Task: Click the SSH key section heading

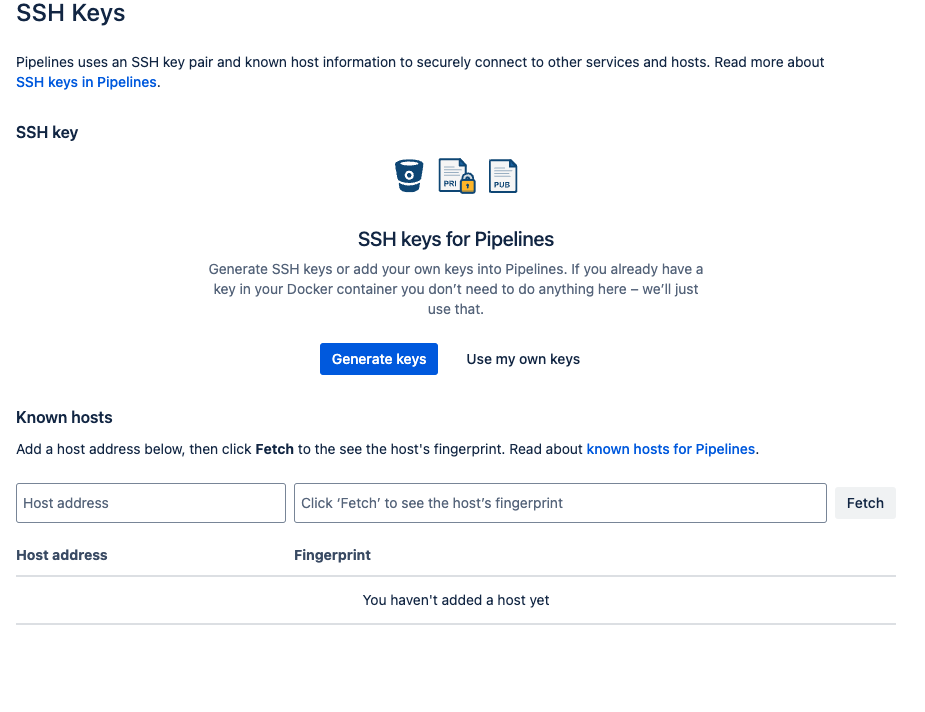Action: tap(47, 132)
